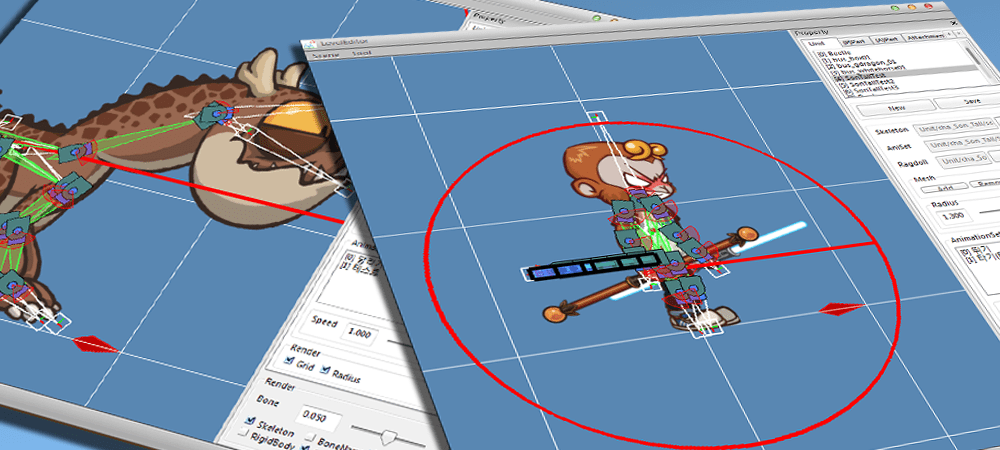
Task: Click the red arrow gizmo beside the monkey
Action: point(841,308)
